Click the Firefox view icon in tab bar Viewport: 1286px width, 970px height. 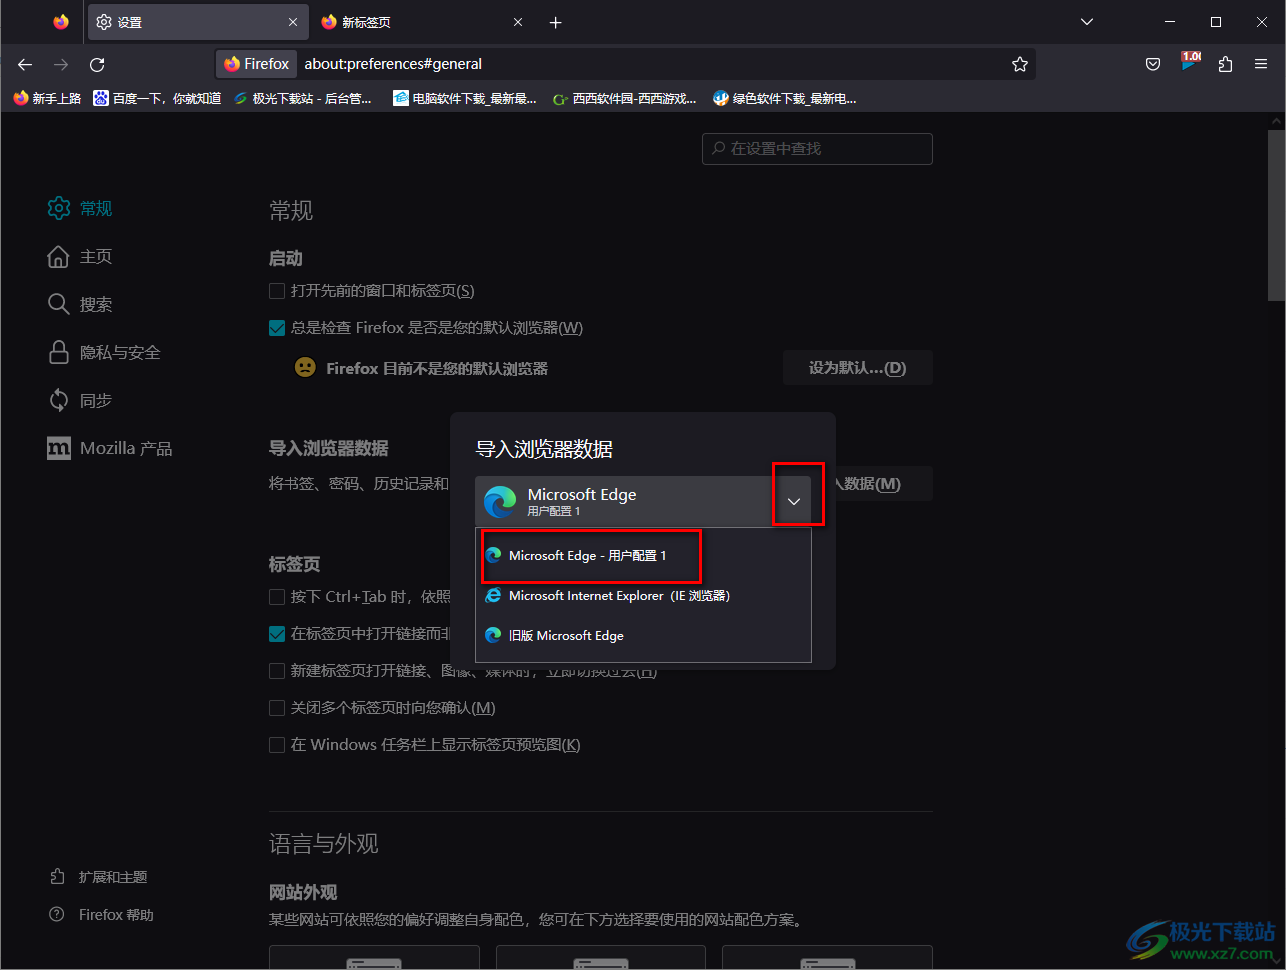click(61, 22)
